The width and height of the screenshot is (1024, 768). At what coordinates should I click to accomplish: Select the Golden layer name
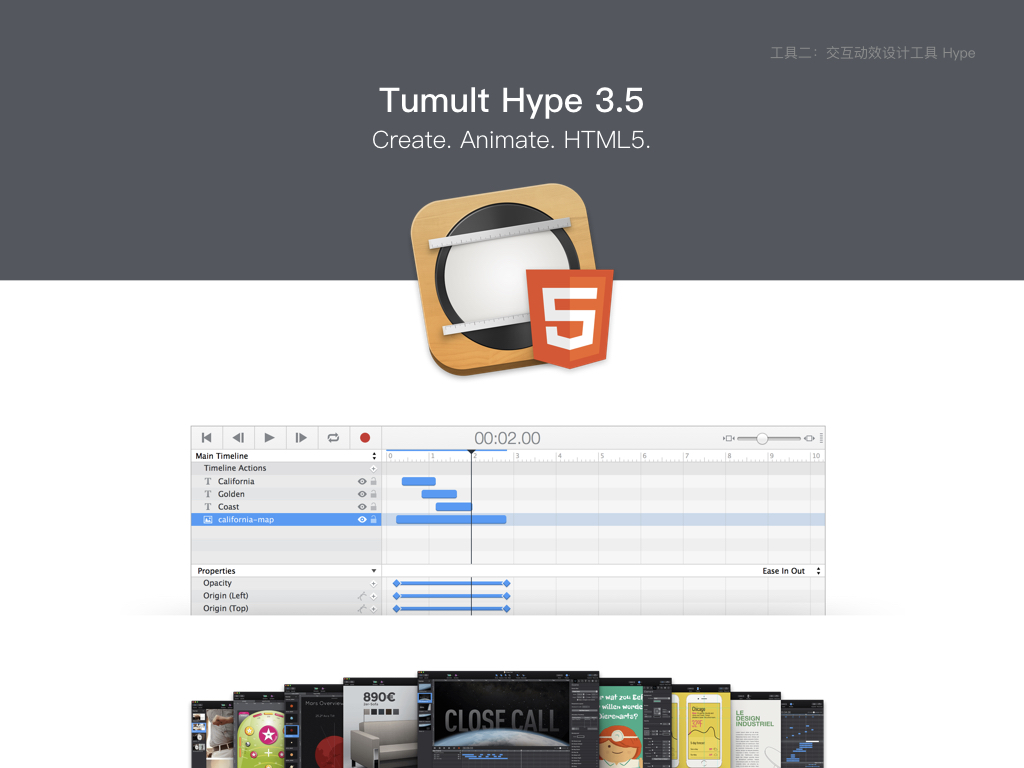pyautogui.click(x=231, y=494)
